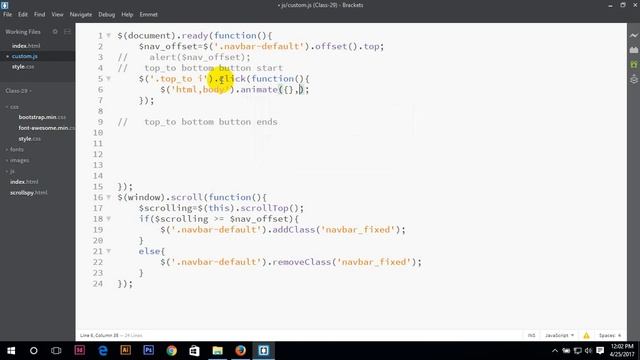Open Adobe Photoshop from taskbar
Screen dimensions: 640x360
click(x=149, y=350)
